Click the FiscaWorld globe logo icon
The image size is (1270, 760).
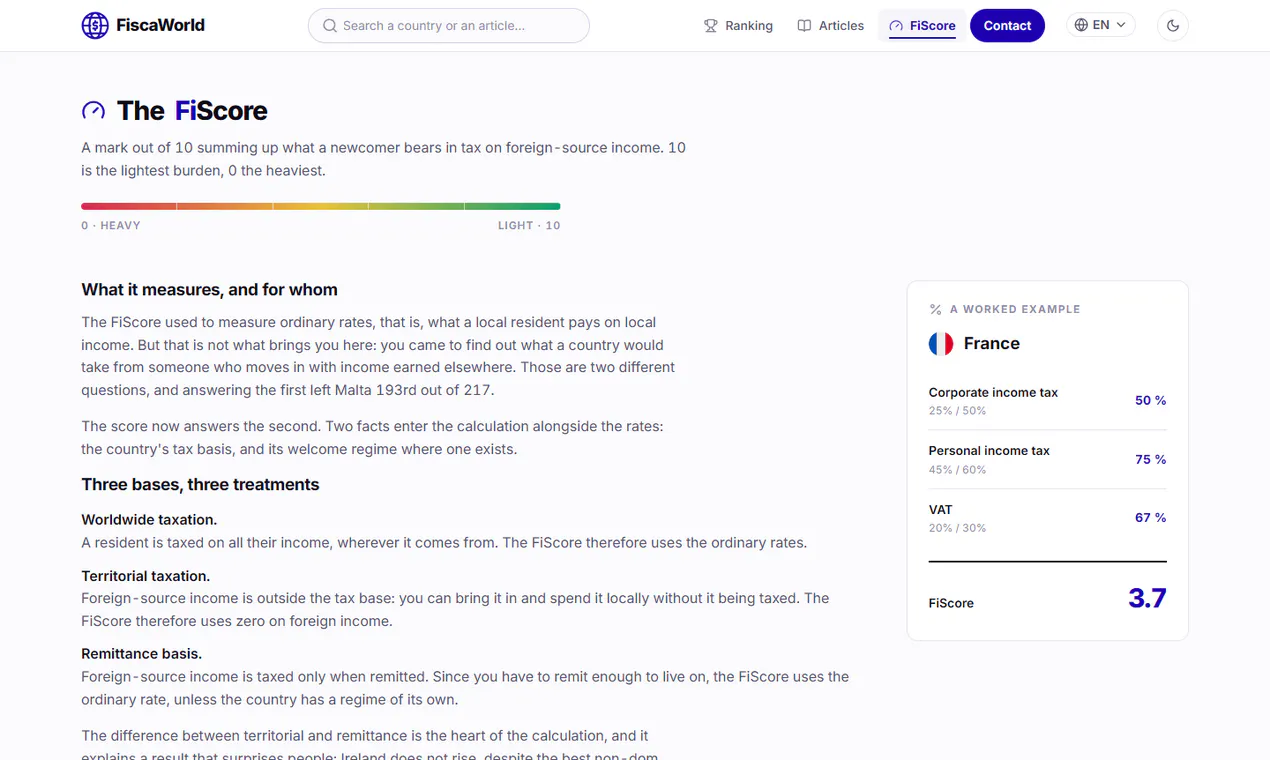tap(95, 25)
